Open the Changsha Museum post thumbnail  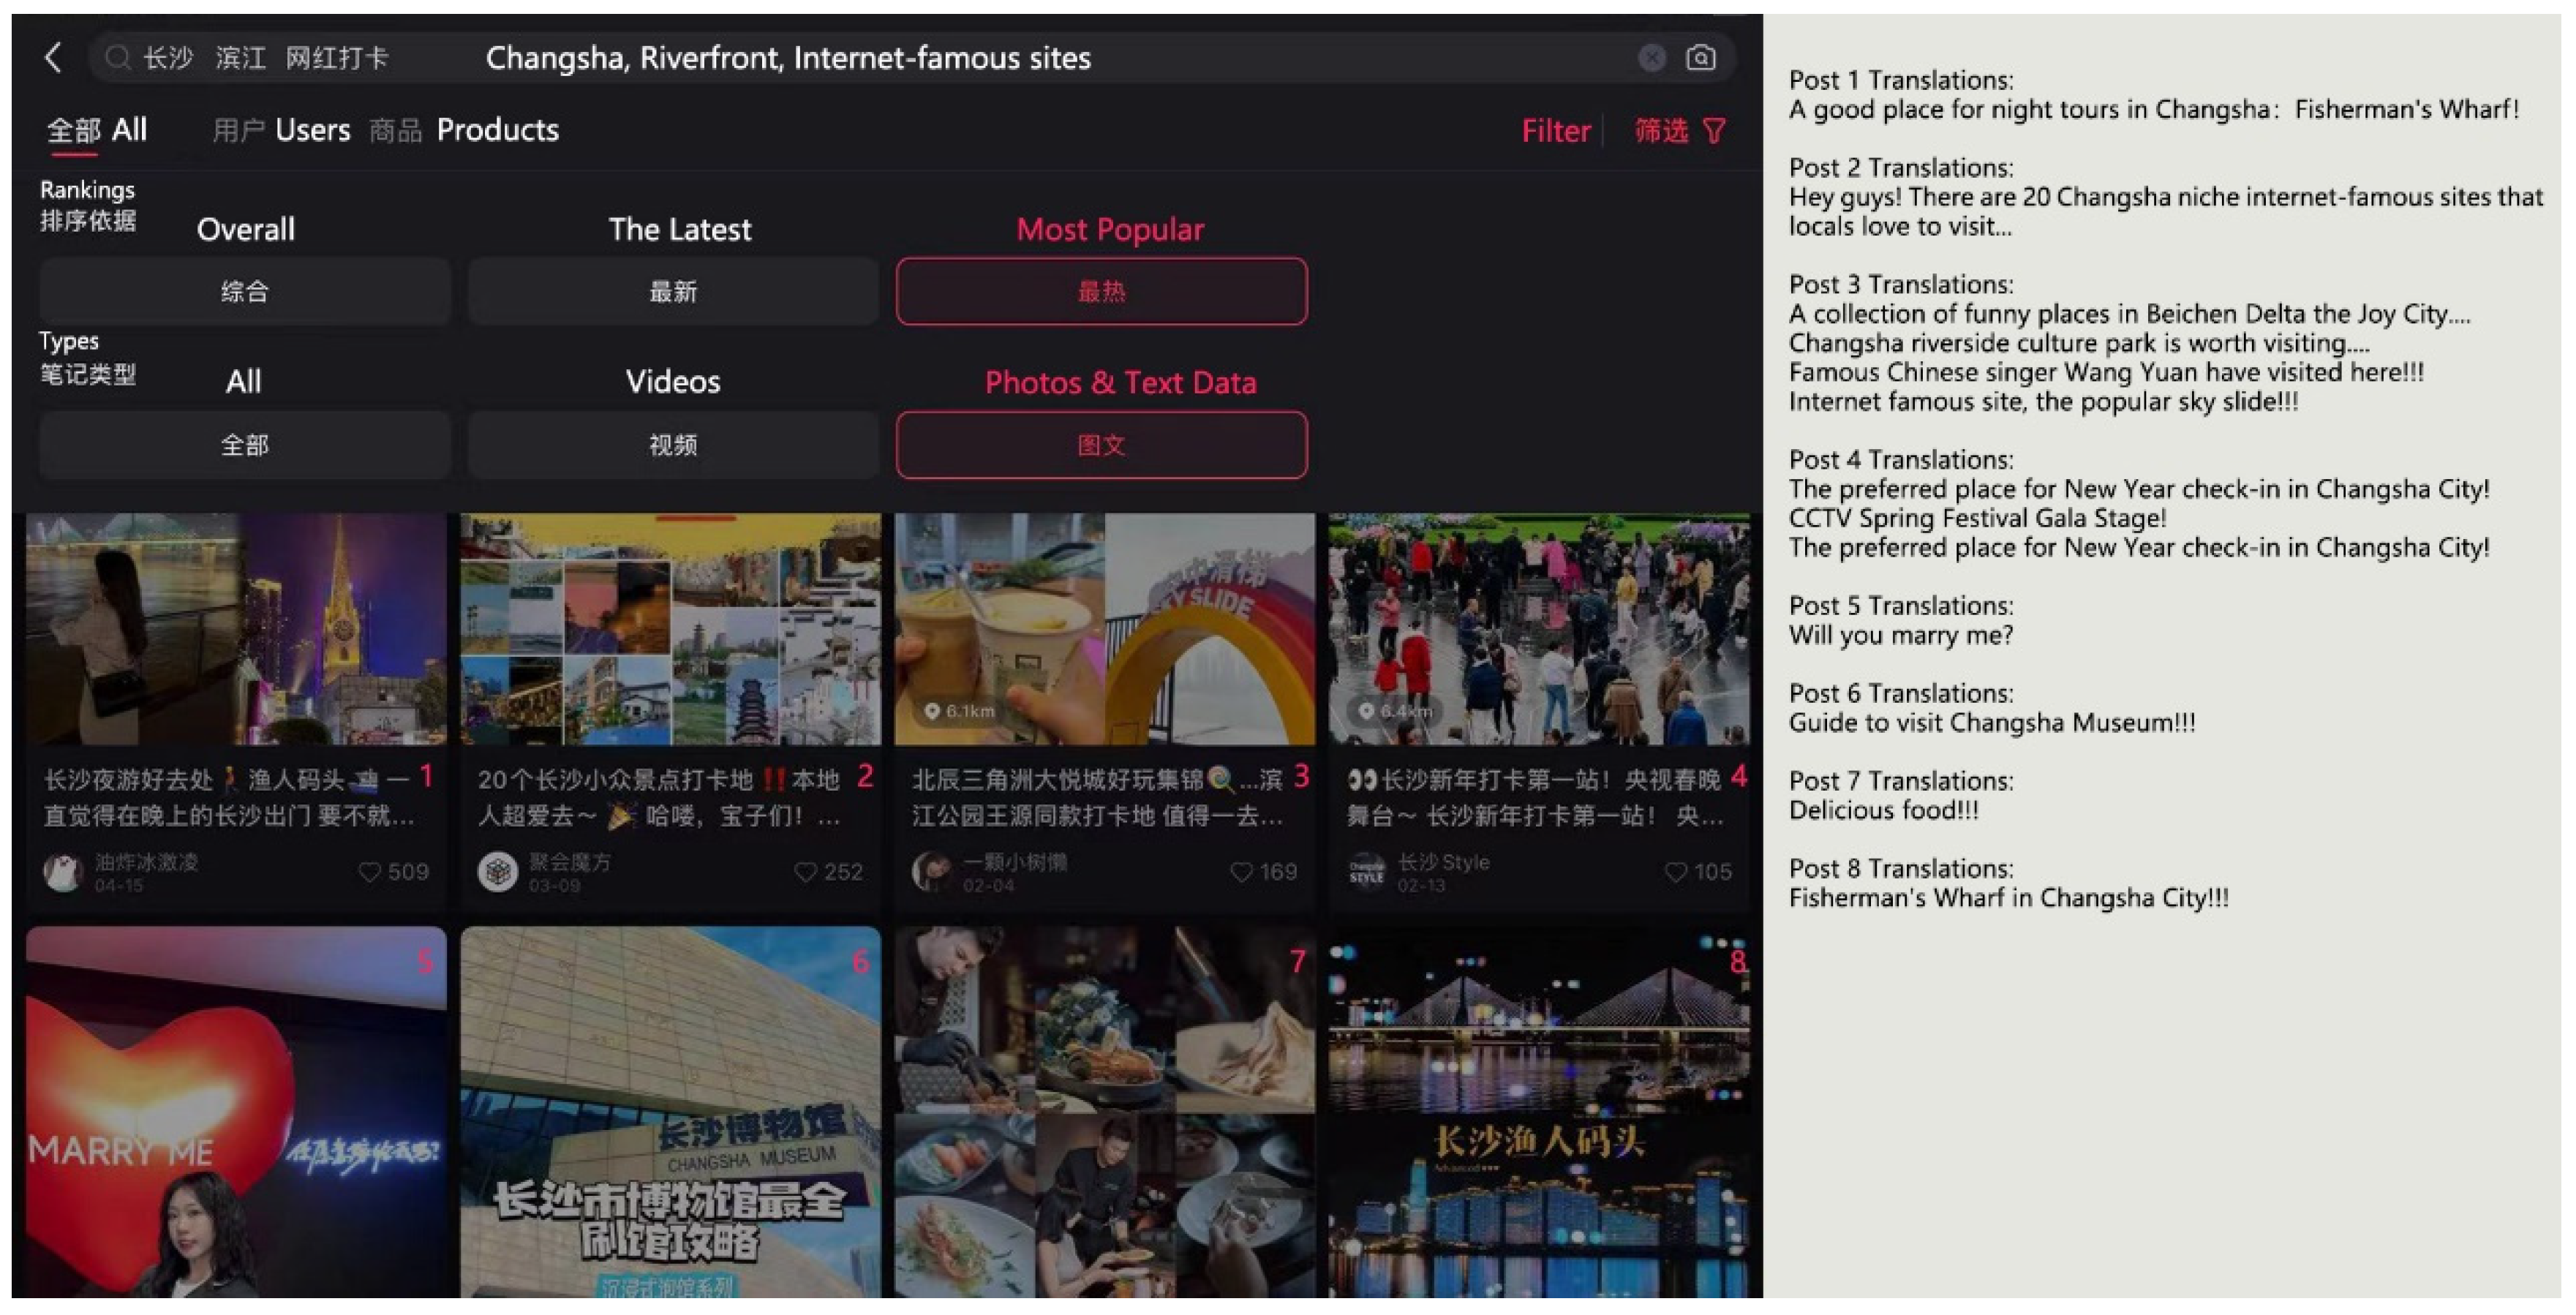click(x=671, y=1111)
